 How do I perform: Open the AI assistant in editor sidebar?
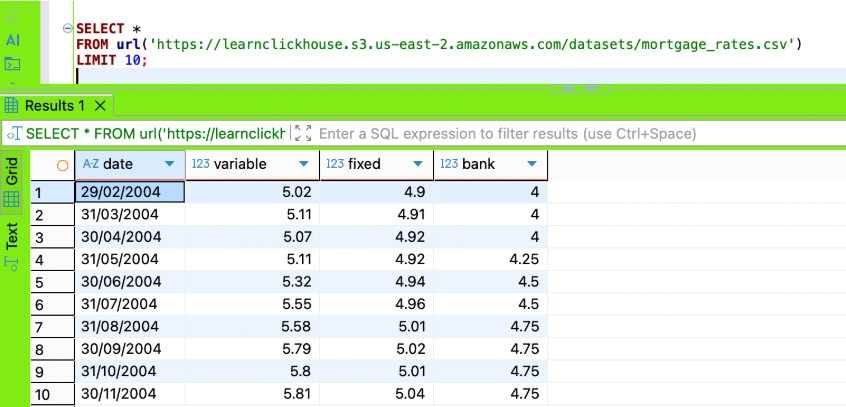[13, 41]
